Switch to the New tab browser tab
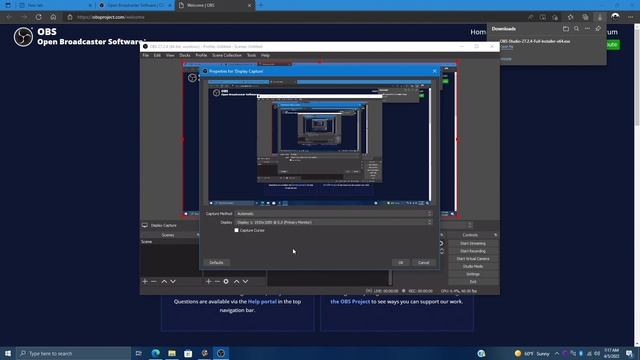Image resolution: width=640 pixels, height=360 pixels. pyautogui.click(x=55, y=5)
